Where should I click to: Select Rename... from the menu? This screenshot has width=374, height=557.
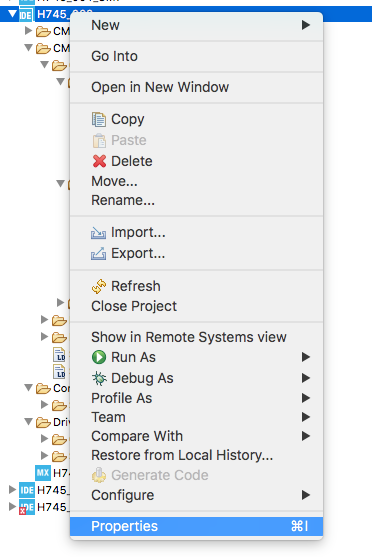[196, 200]
